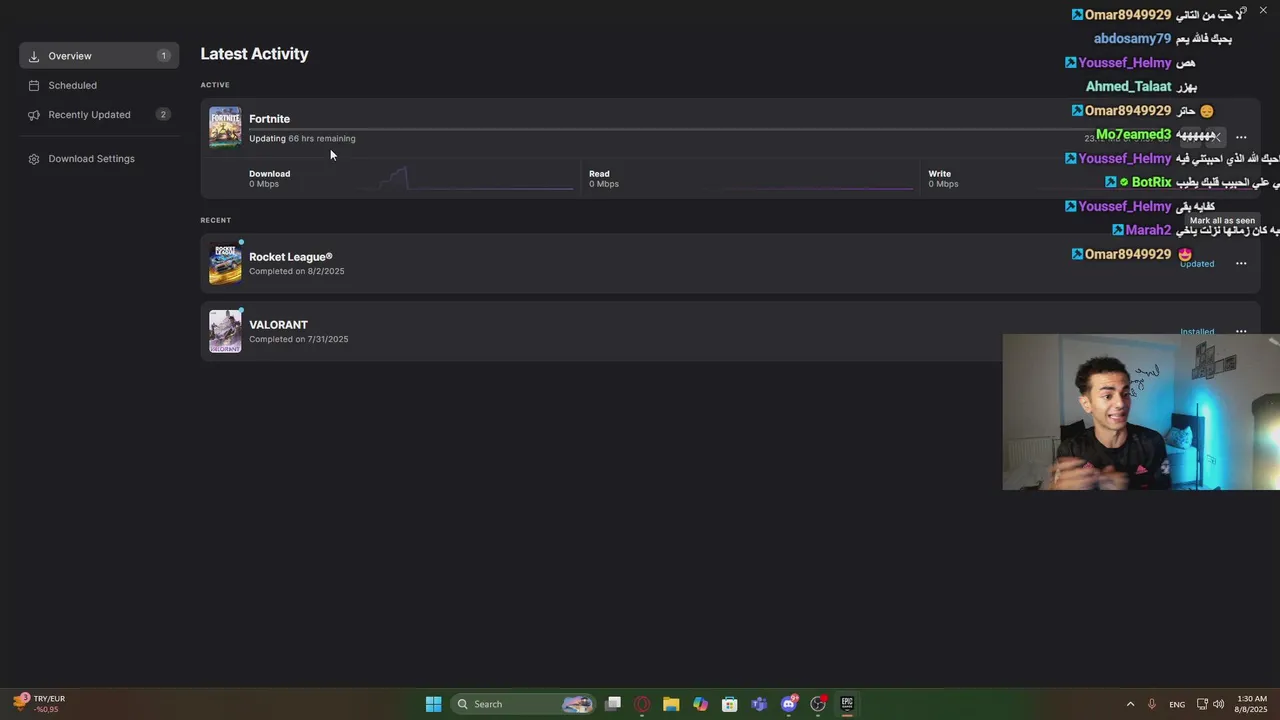
Task: Open Discord from the taskbar
Action: tap(789, 704)
